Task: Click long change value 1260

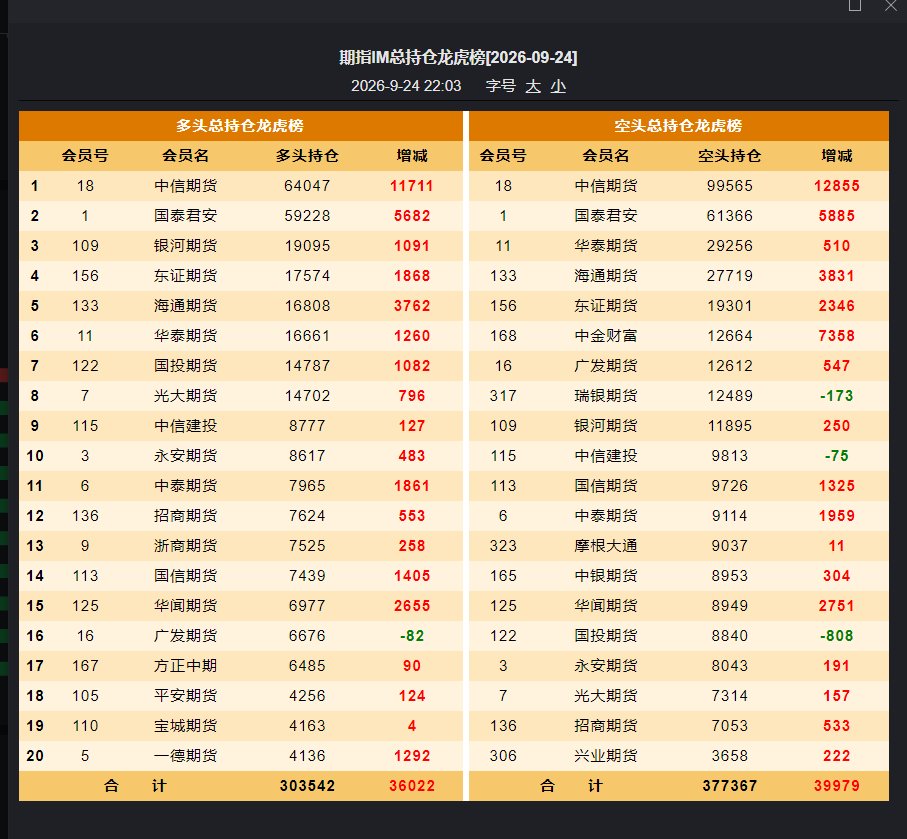Action: click(x=412, y=336)
